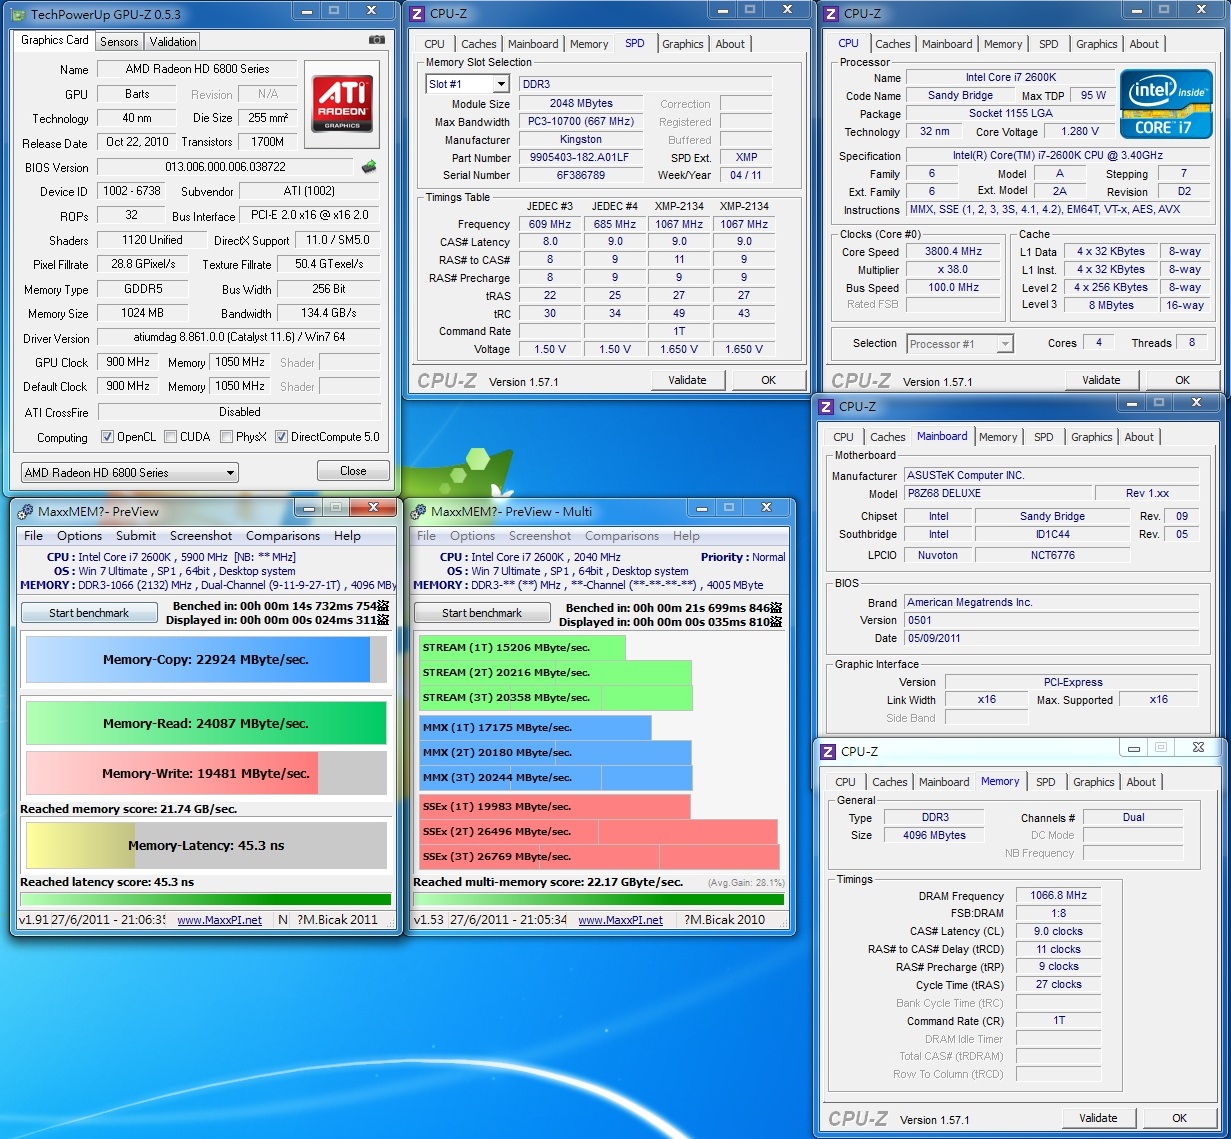Uncheck the OpenCL checkbox
1231x1139 pixels.
click(x=108, y=437)
